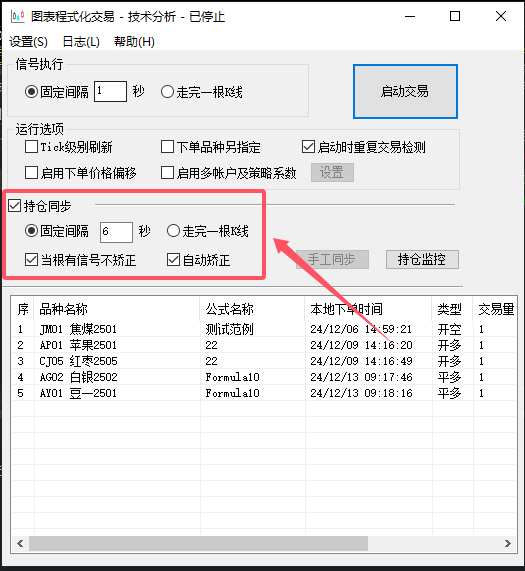
Task: Sort by 交易量 column header
Action: coord(494,309)
